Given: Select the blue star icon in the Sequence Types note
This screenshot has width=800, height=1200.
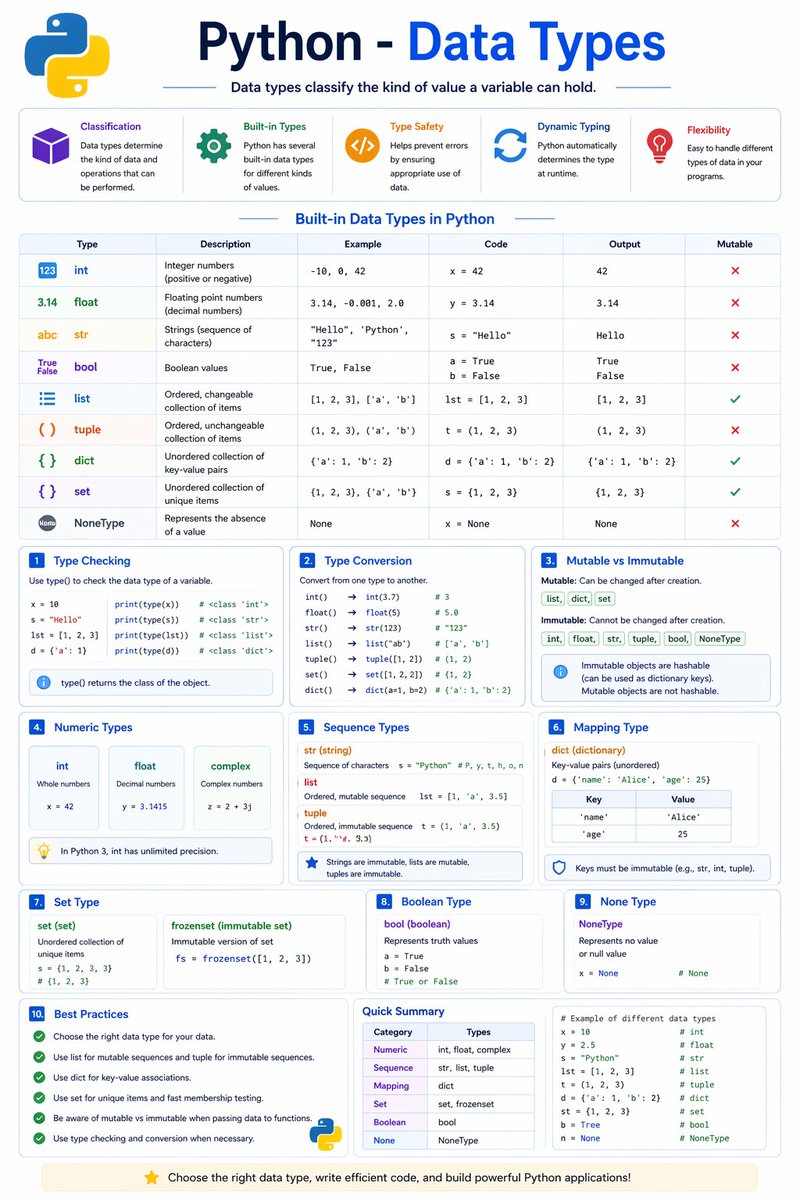Looking at the screenshot, I should (311, 863).
